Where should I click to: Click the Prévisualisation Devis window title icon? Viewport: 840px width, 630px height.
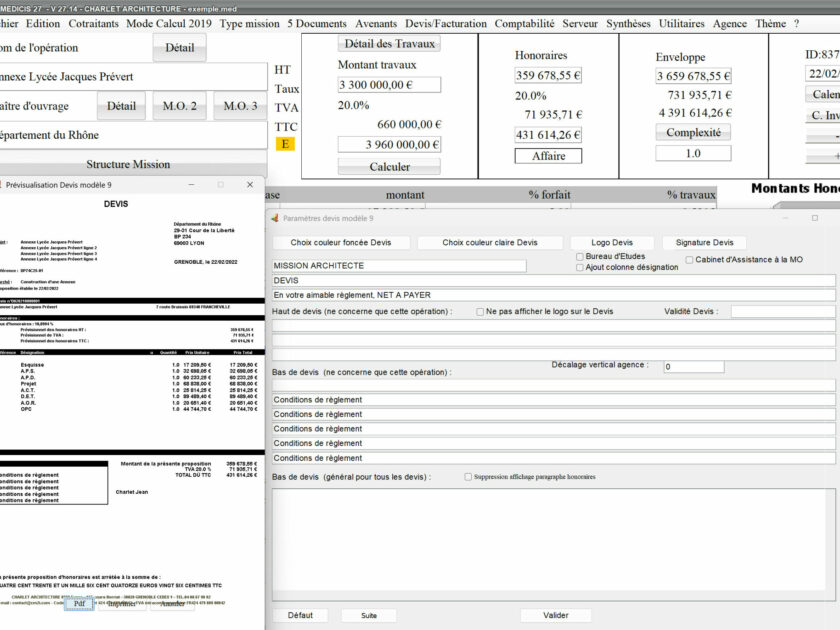click(0, 185)
